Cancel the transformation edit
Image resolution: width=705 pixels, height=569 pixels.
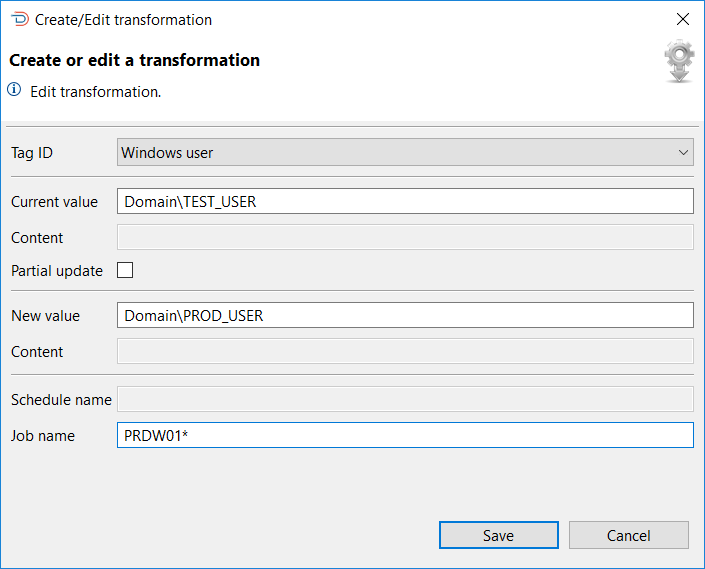click(629, 535)
